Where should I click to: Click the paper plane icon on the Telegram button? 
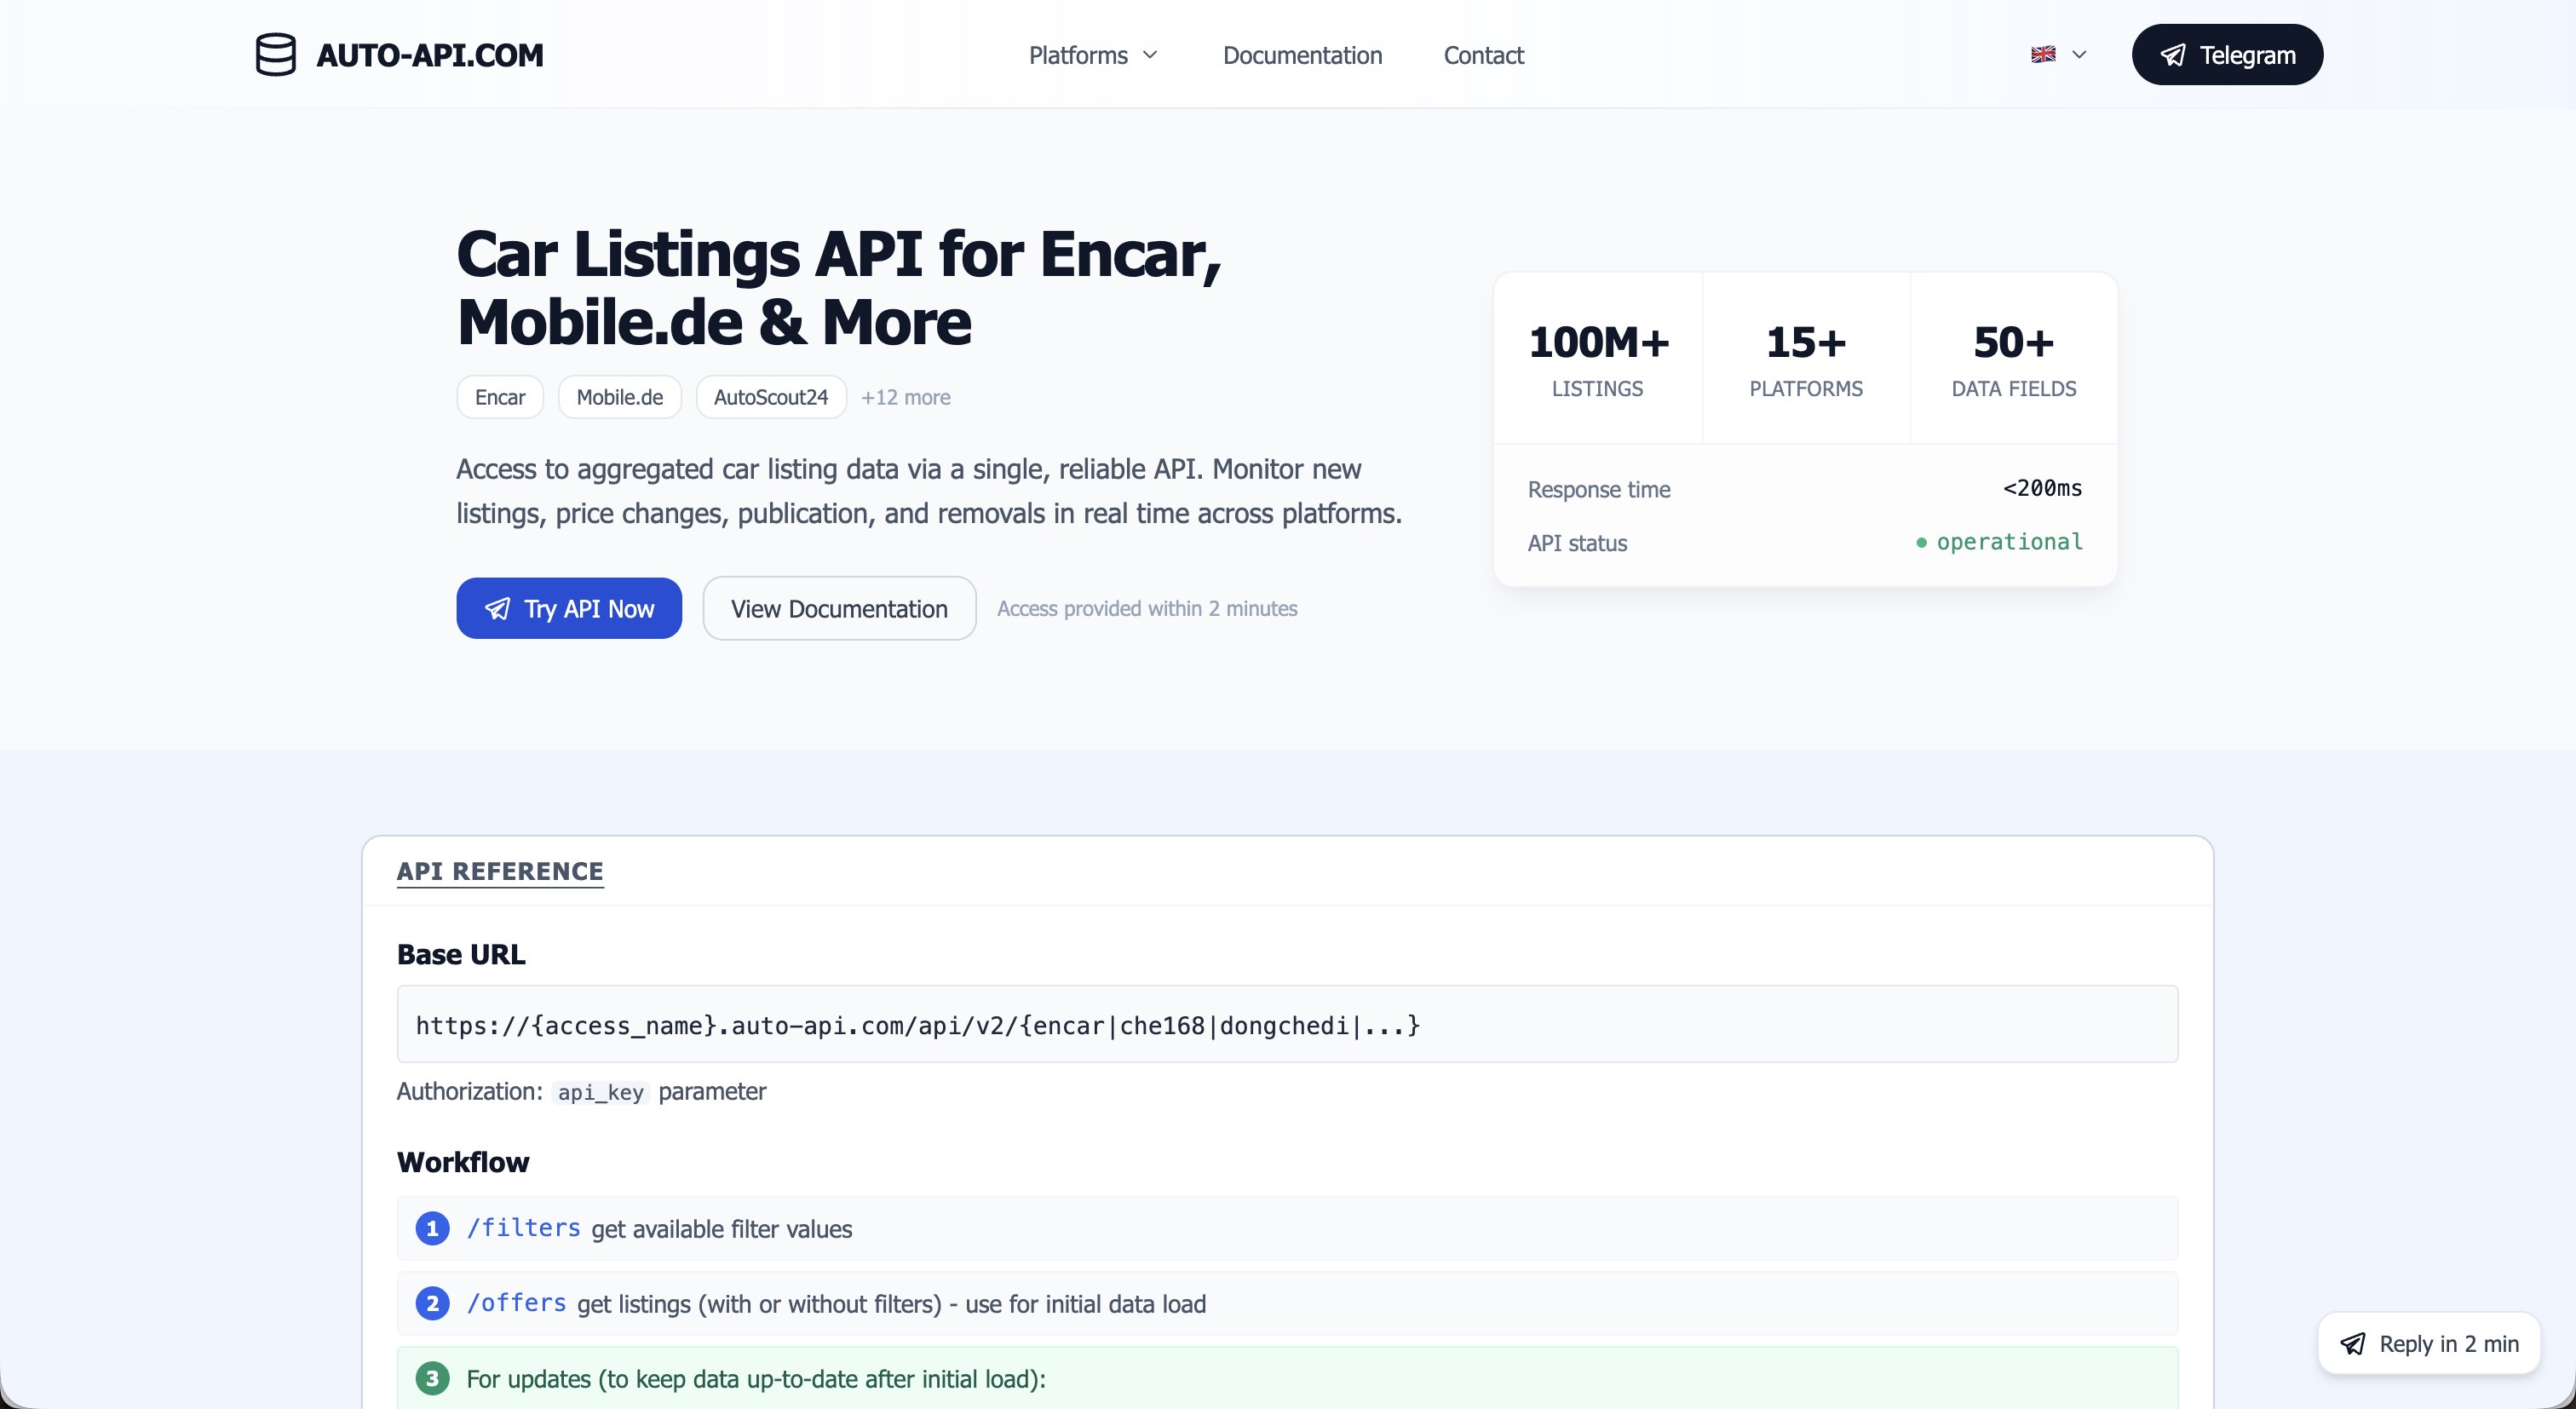click(2174, 55)
